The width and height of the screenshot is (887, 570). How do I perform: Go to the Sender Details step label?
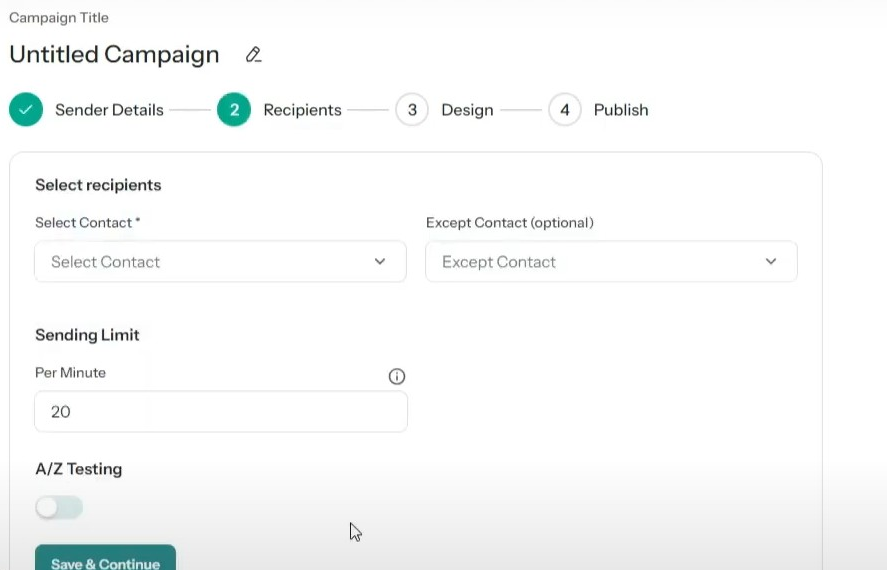coord(109,110)
